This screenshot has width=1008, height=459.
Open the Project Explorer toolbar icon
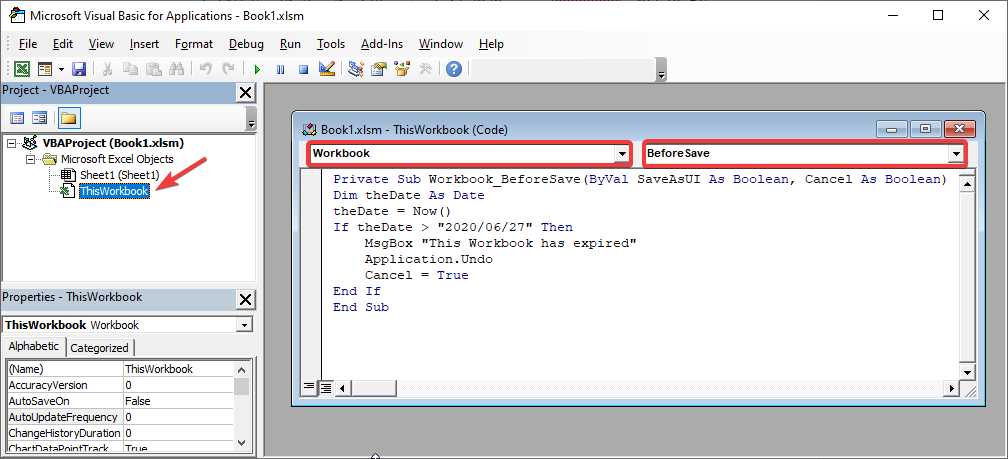point(356,69)
